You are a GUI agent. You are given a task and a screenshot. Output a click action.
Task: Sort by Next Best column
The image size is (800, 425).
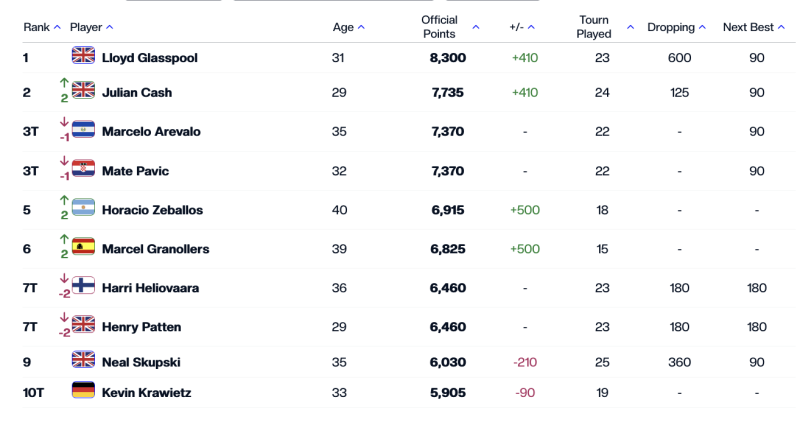(753, 27)
